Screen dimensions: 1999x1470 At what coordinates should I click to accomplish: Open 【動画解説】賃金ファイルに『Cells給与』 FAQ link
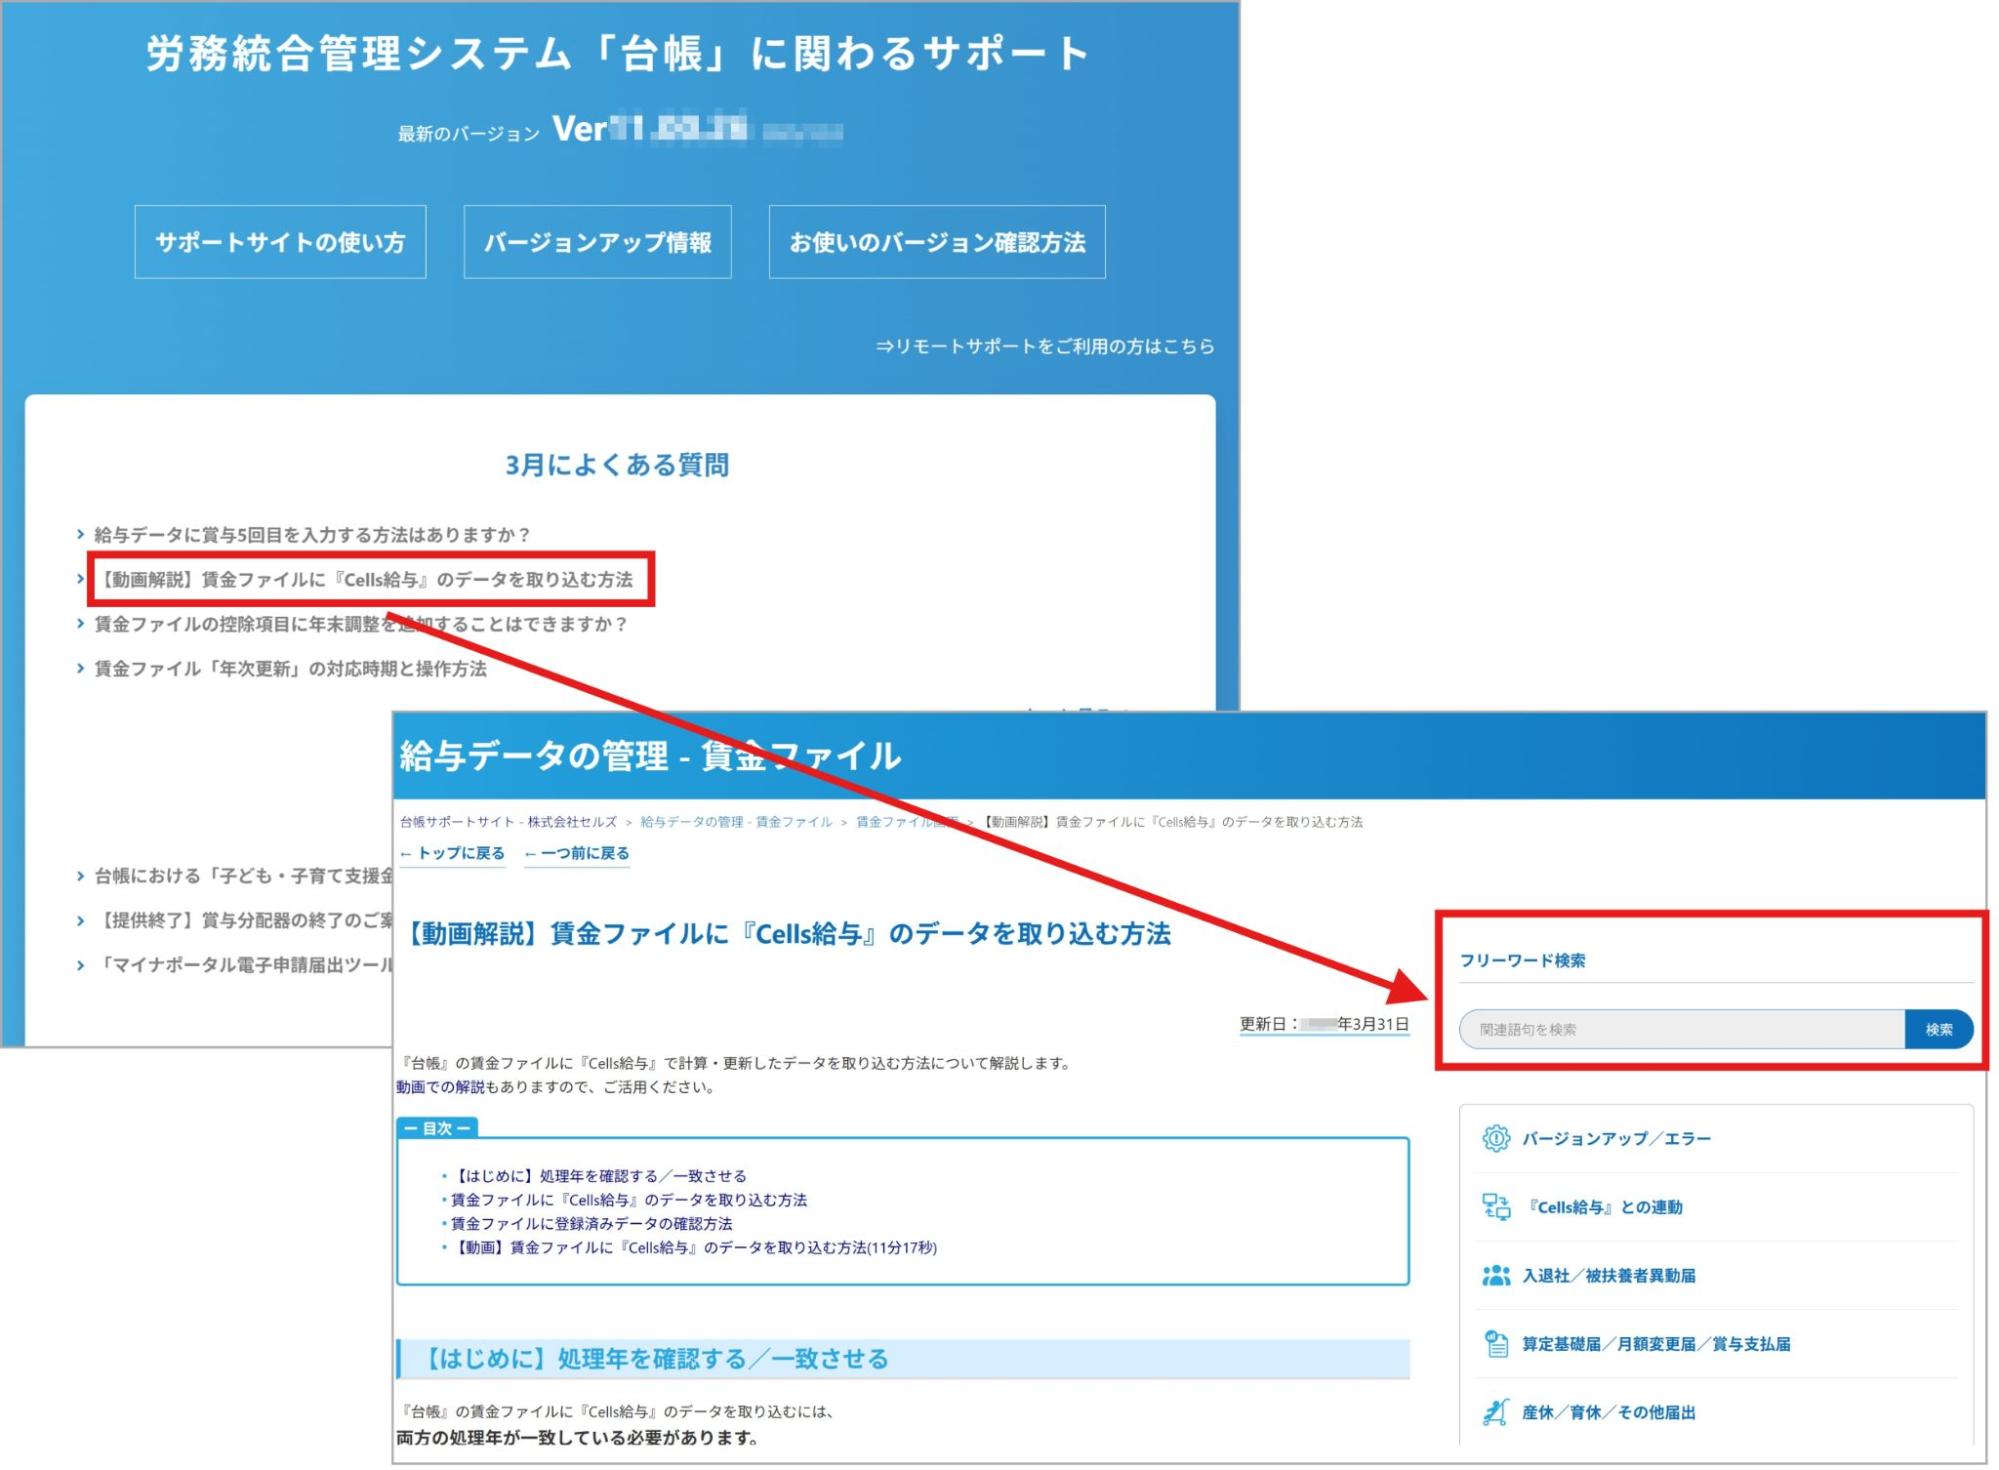point(368,580)
